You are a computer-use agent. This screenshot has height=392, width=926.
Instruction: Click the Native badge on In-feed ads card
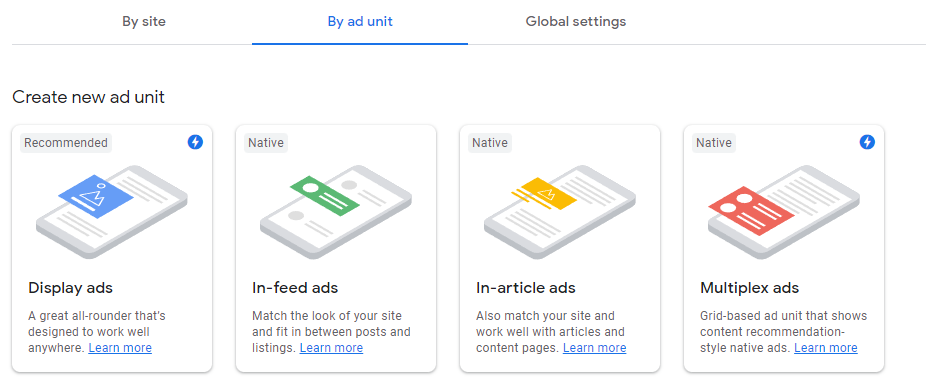click(266, 143)
